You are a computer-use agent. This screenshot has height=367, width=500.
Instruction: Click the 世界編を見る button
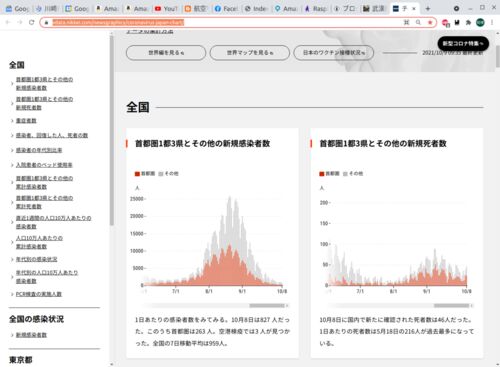[x=166, y=53]
